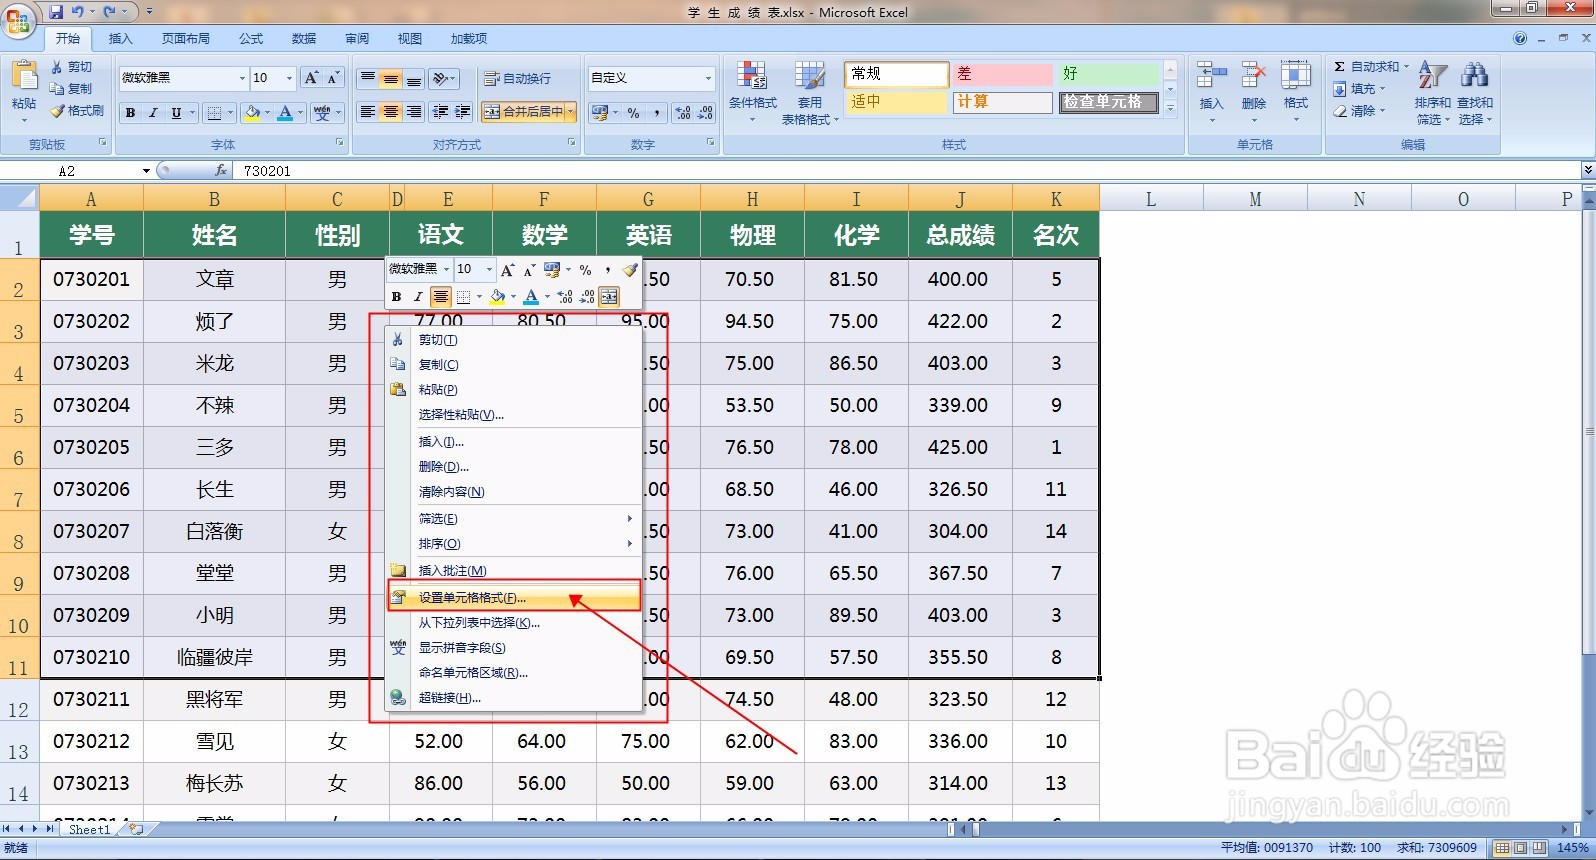Increase font size with ribbon A-up icon
Screen dimensions: 1596x860
coord(311,77)
